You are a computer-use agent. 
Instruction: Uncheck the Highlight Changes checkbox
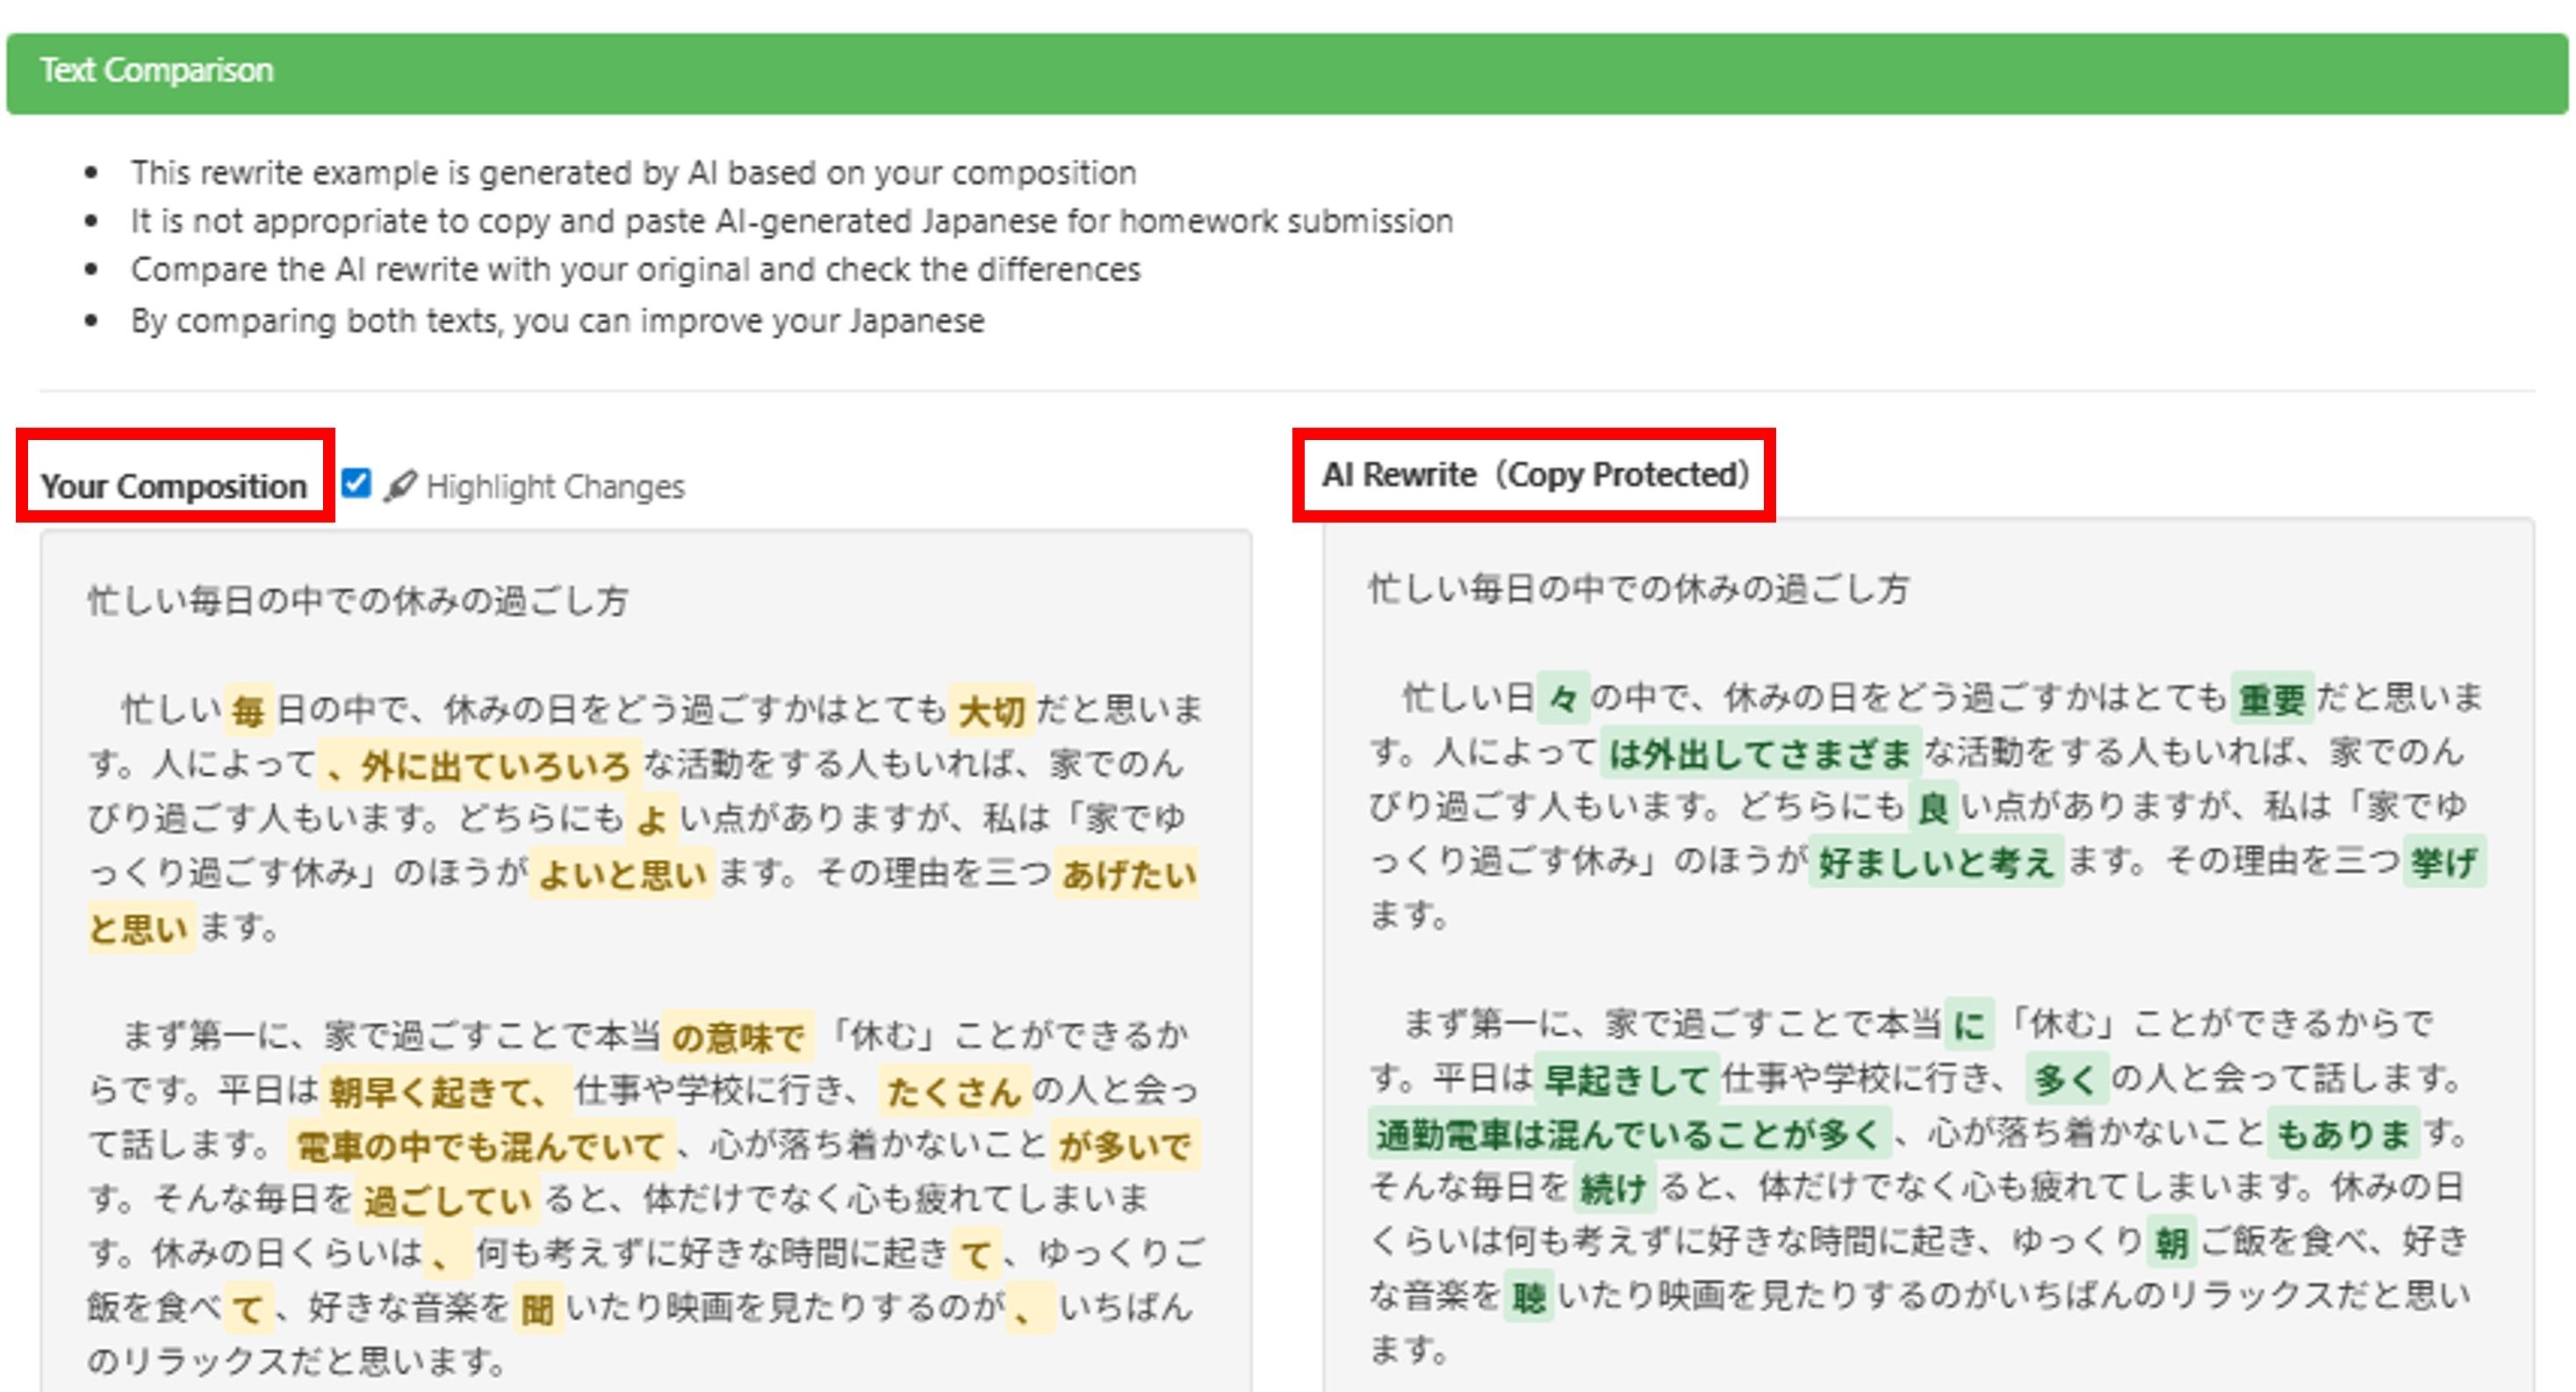tap(356, 484)
